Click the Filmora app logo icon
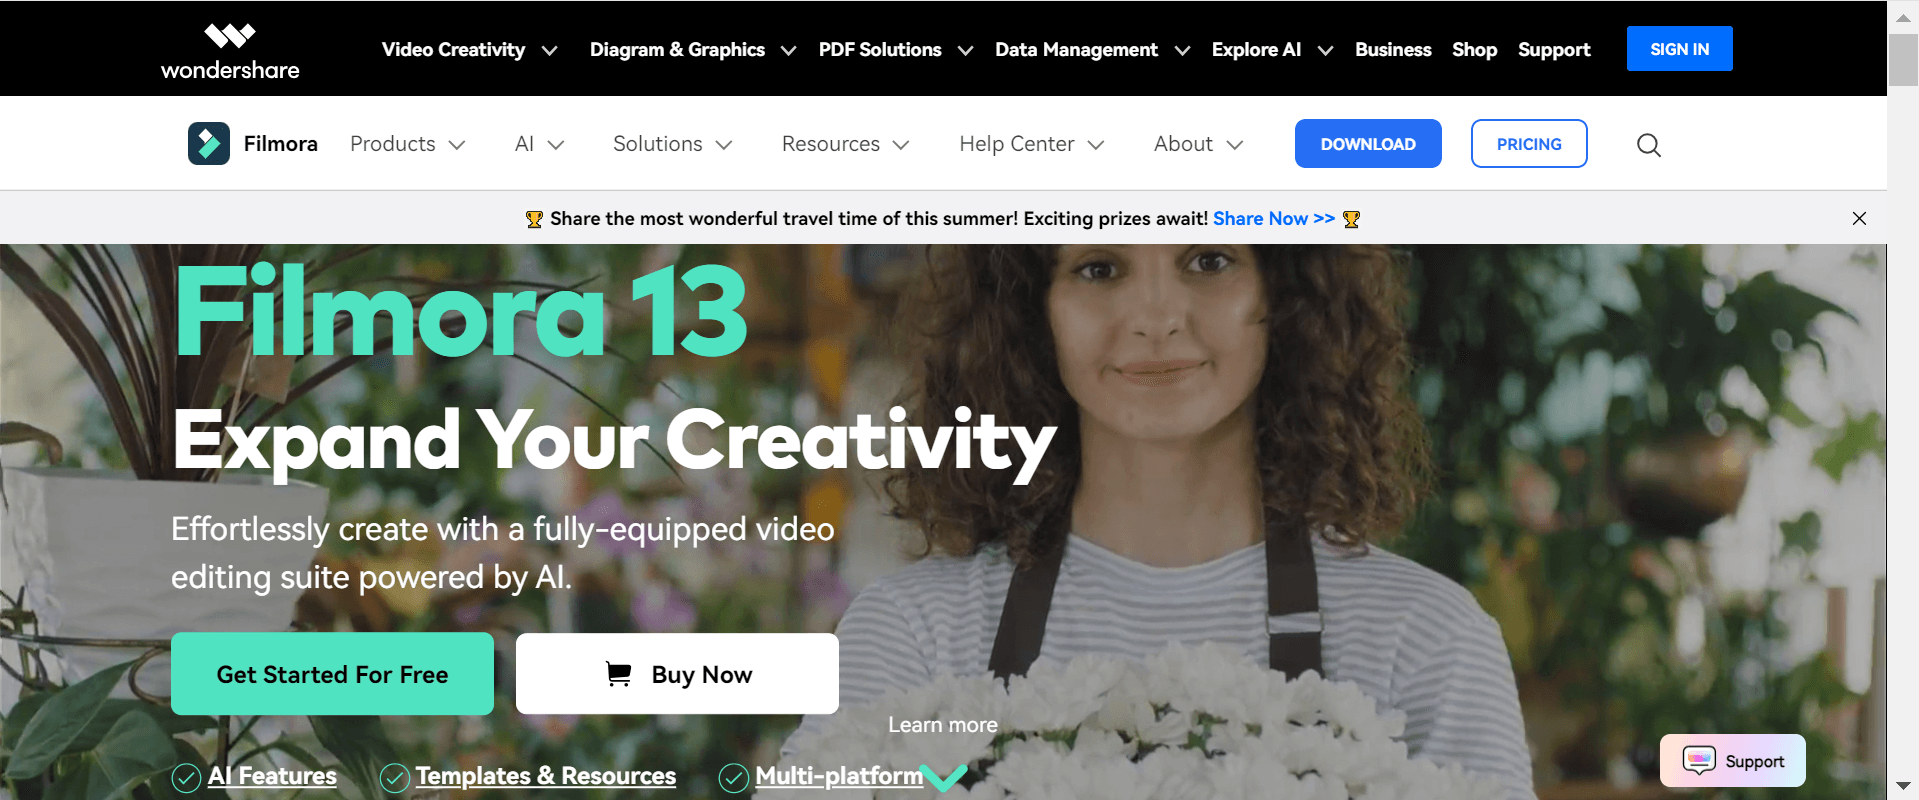Viewport: 1919px width, 800px height. click(x=209, y=144)
